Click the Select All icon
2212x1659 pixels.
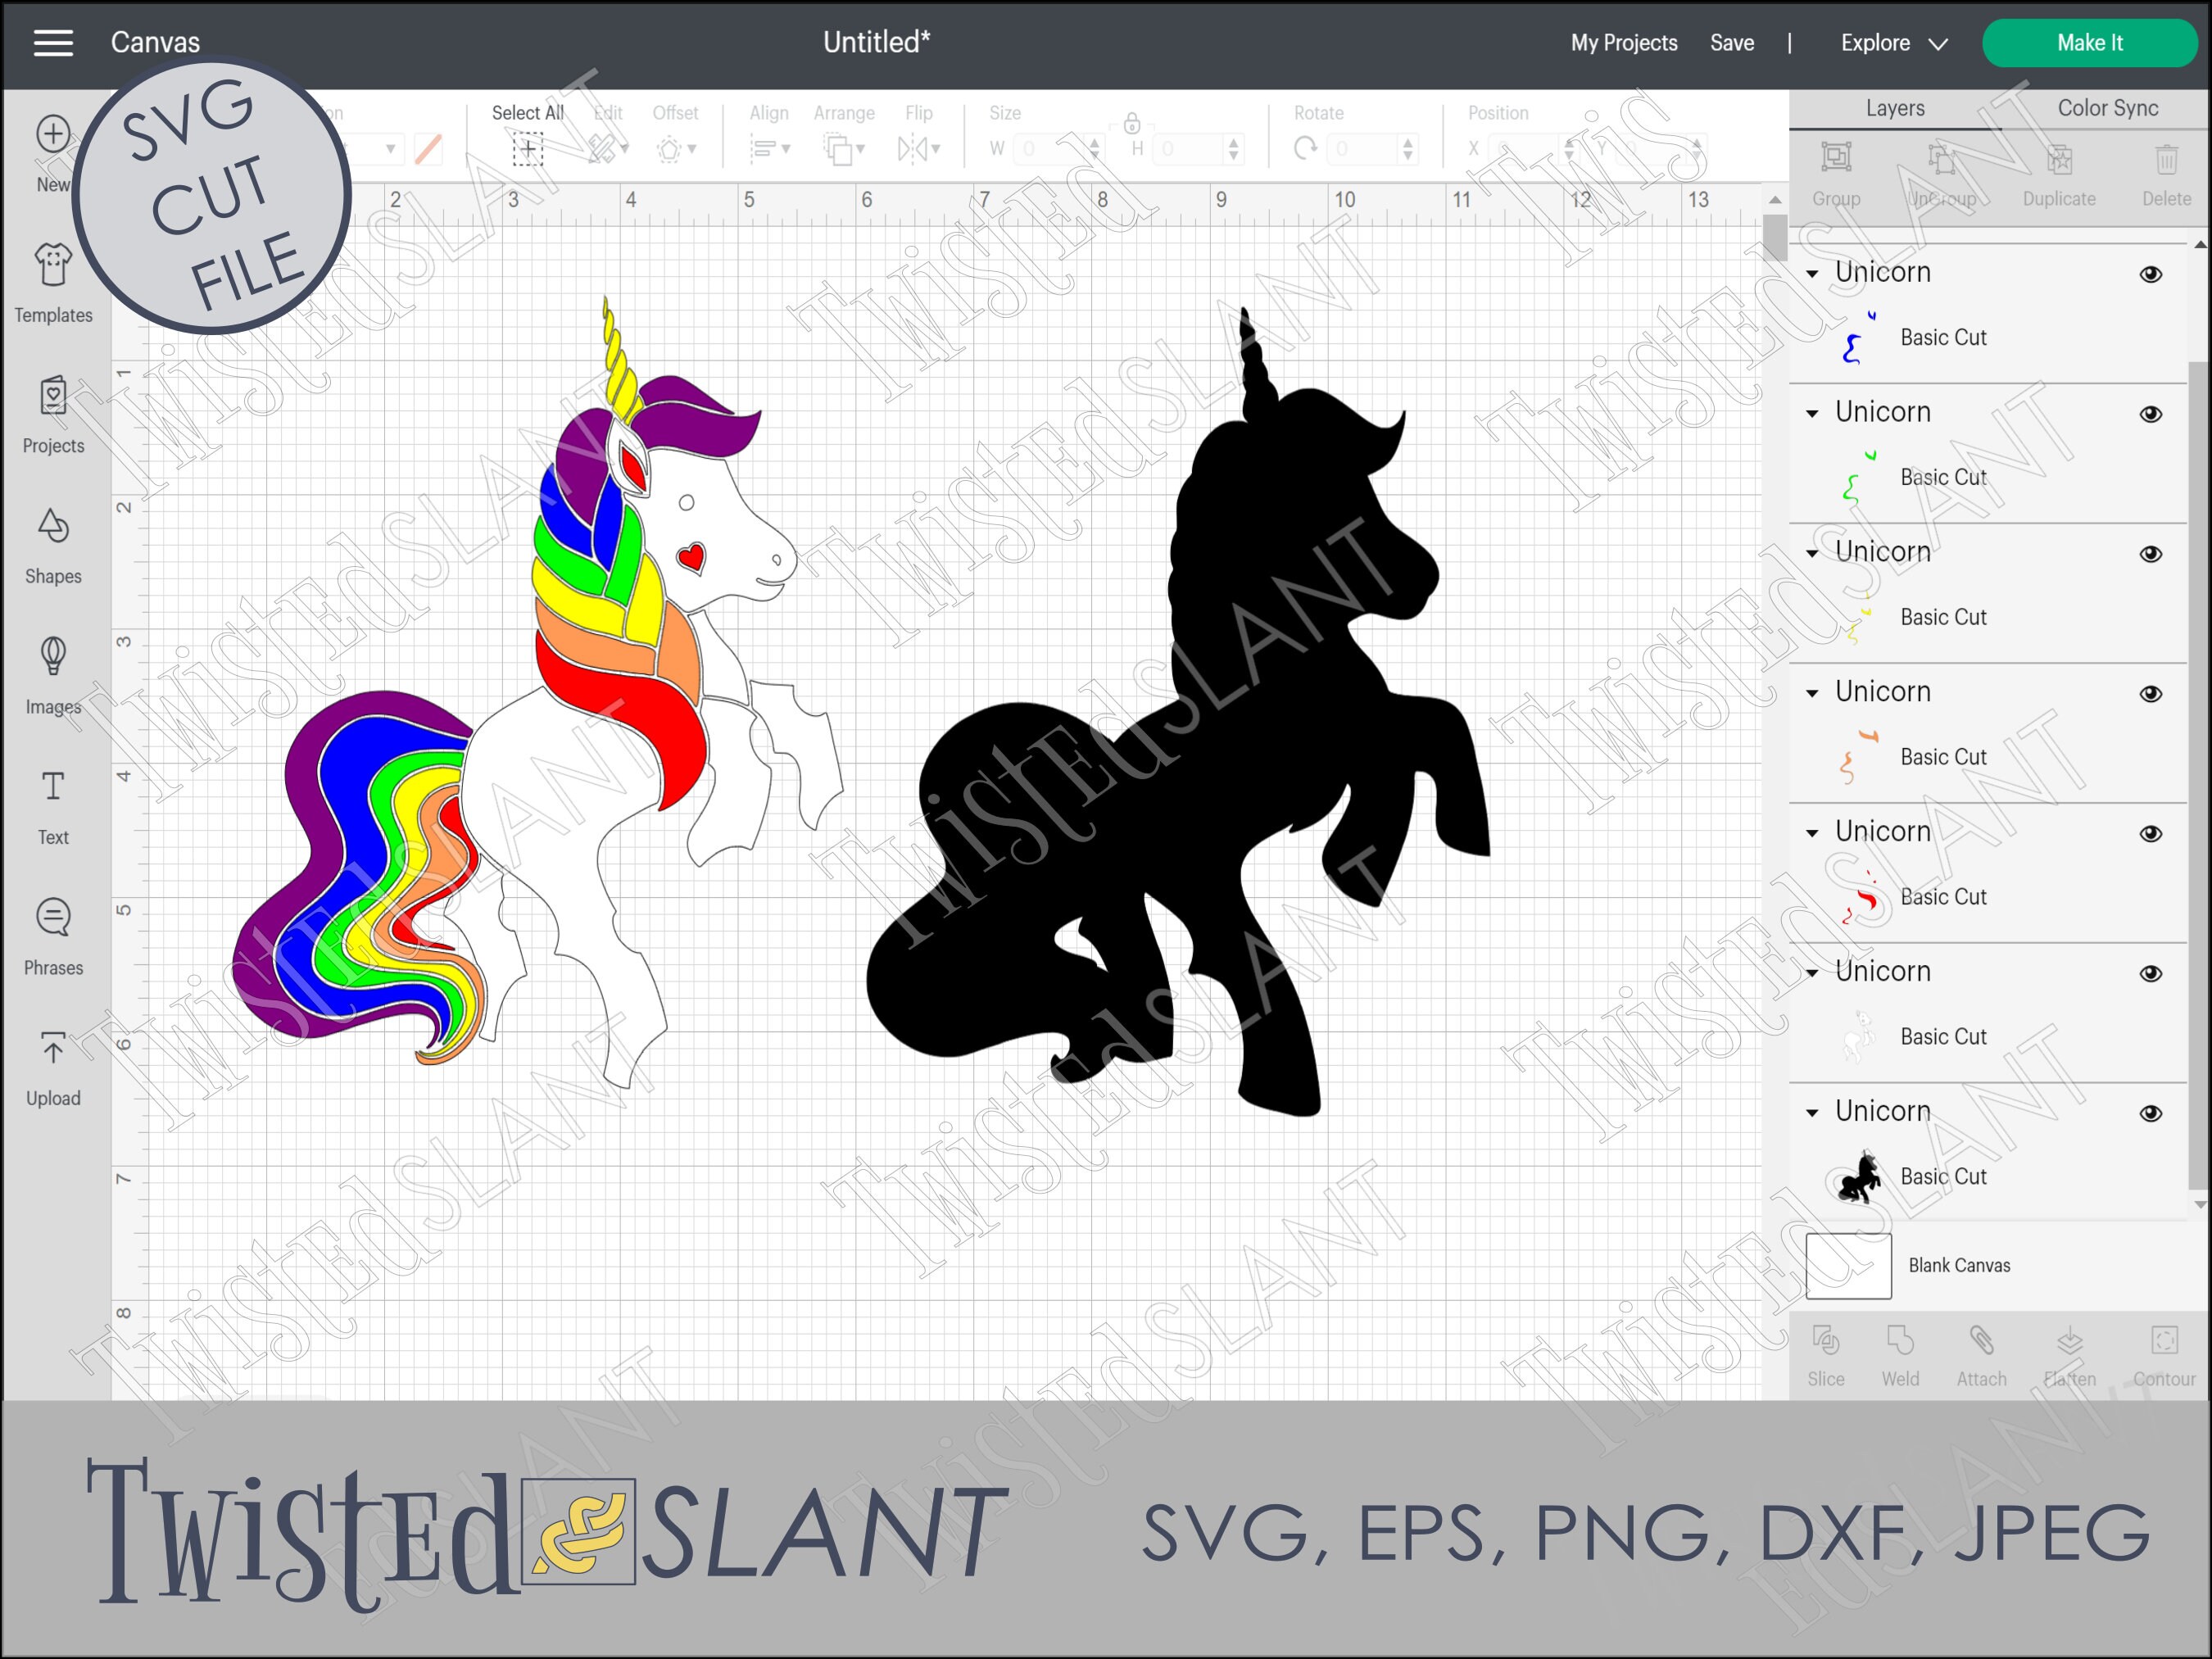tap(527, 150)
